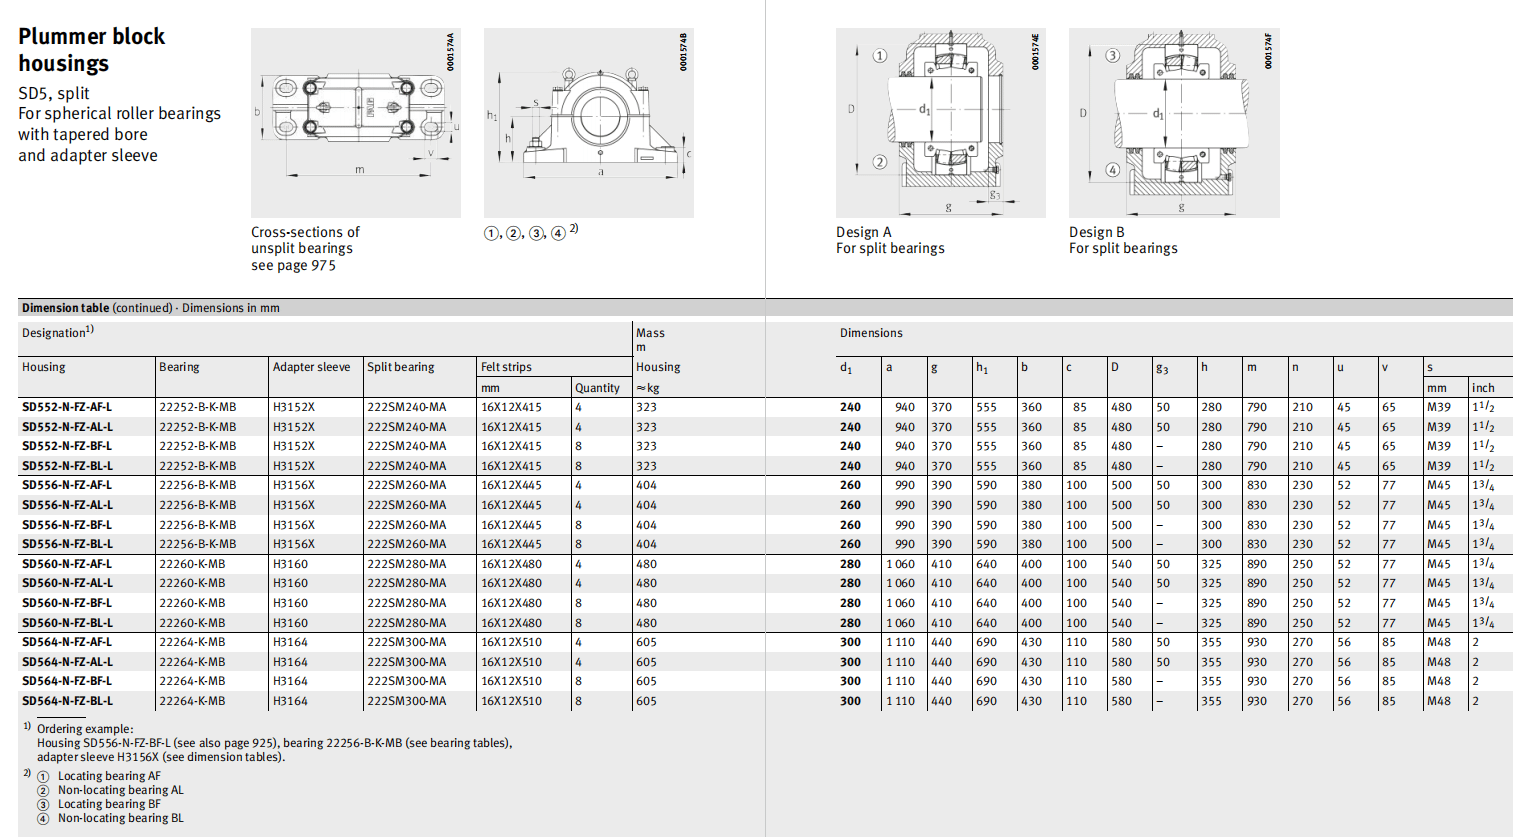
Task: Click the "Adapter sleeve" column header
Action: click(311, 368)
